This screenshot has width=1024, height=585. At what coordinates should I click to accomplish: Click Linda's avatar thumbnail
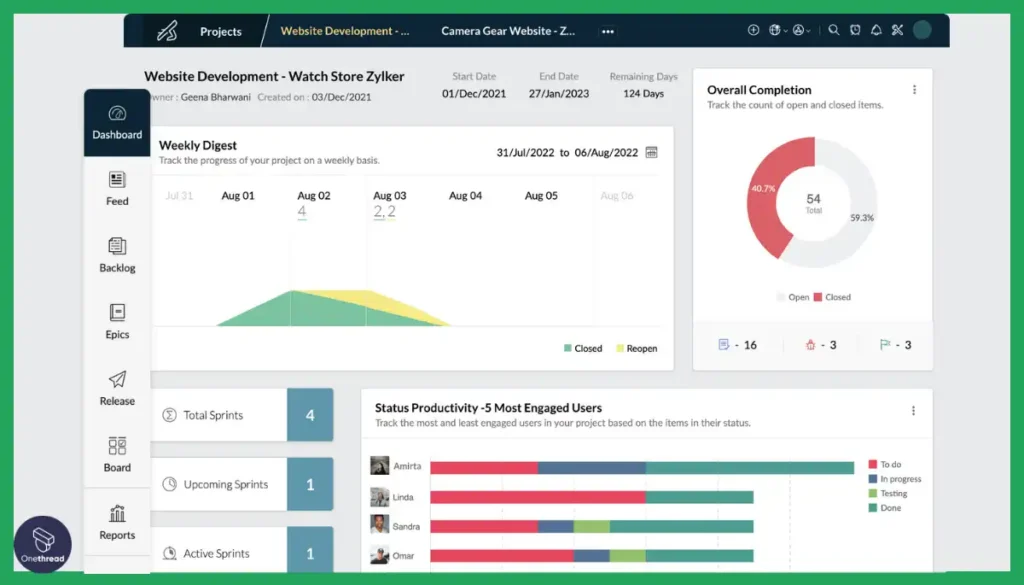(x=379, y=497)
